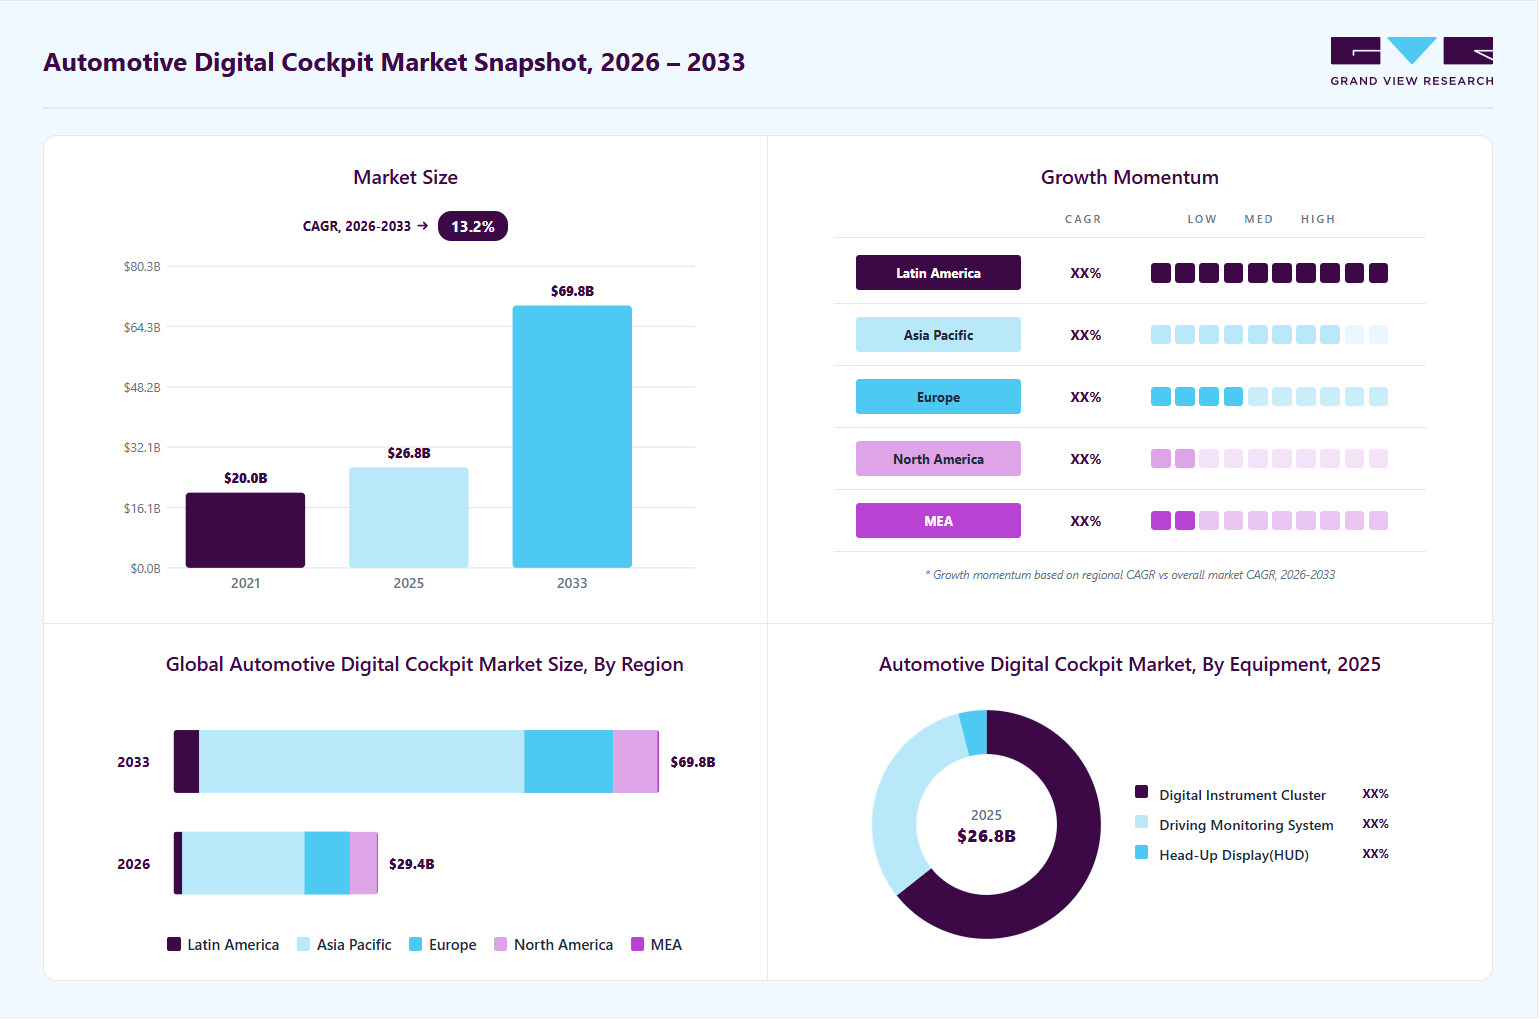Click the North America pill in Growth Momentum
Screen dimensions: 1540x1019
point(938,459)
